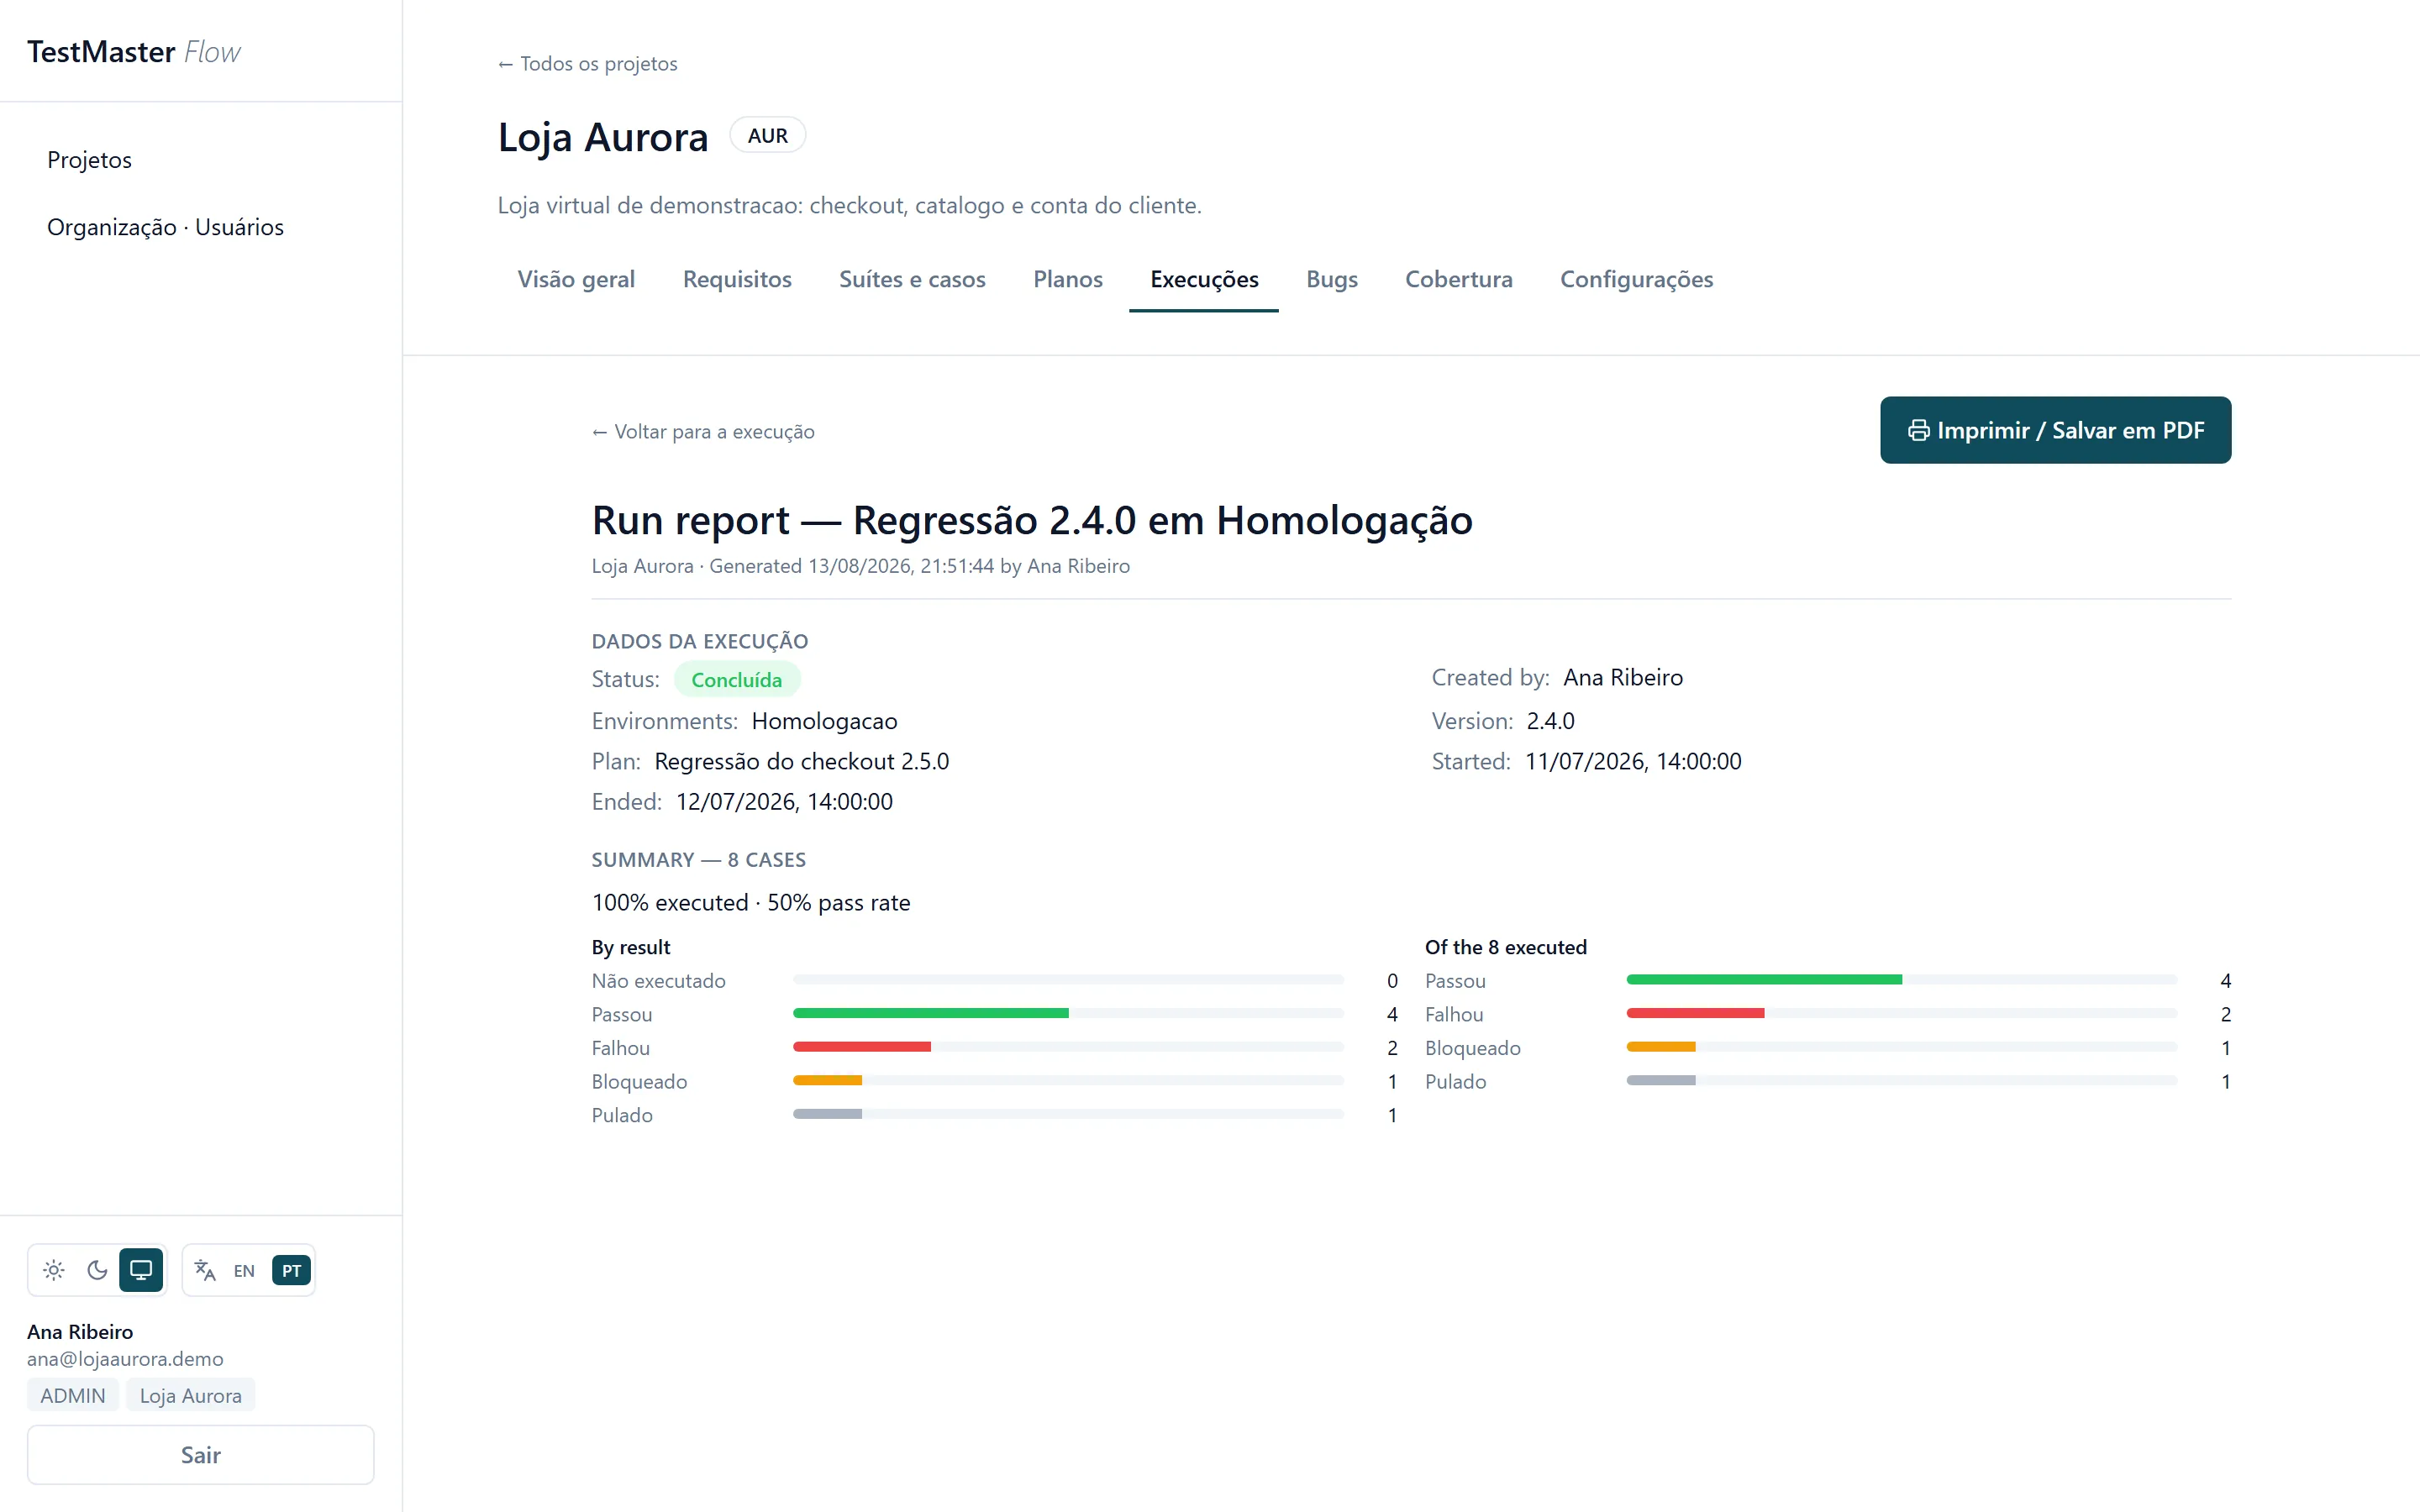Click the AUR project key badge
The height and width of the screenshot is (1512, 2420).
[767, 135]
